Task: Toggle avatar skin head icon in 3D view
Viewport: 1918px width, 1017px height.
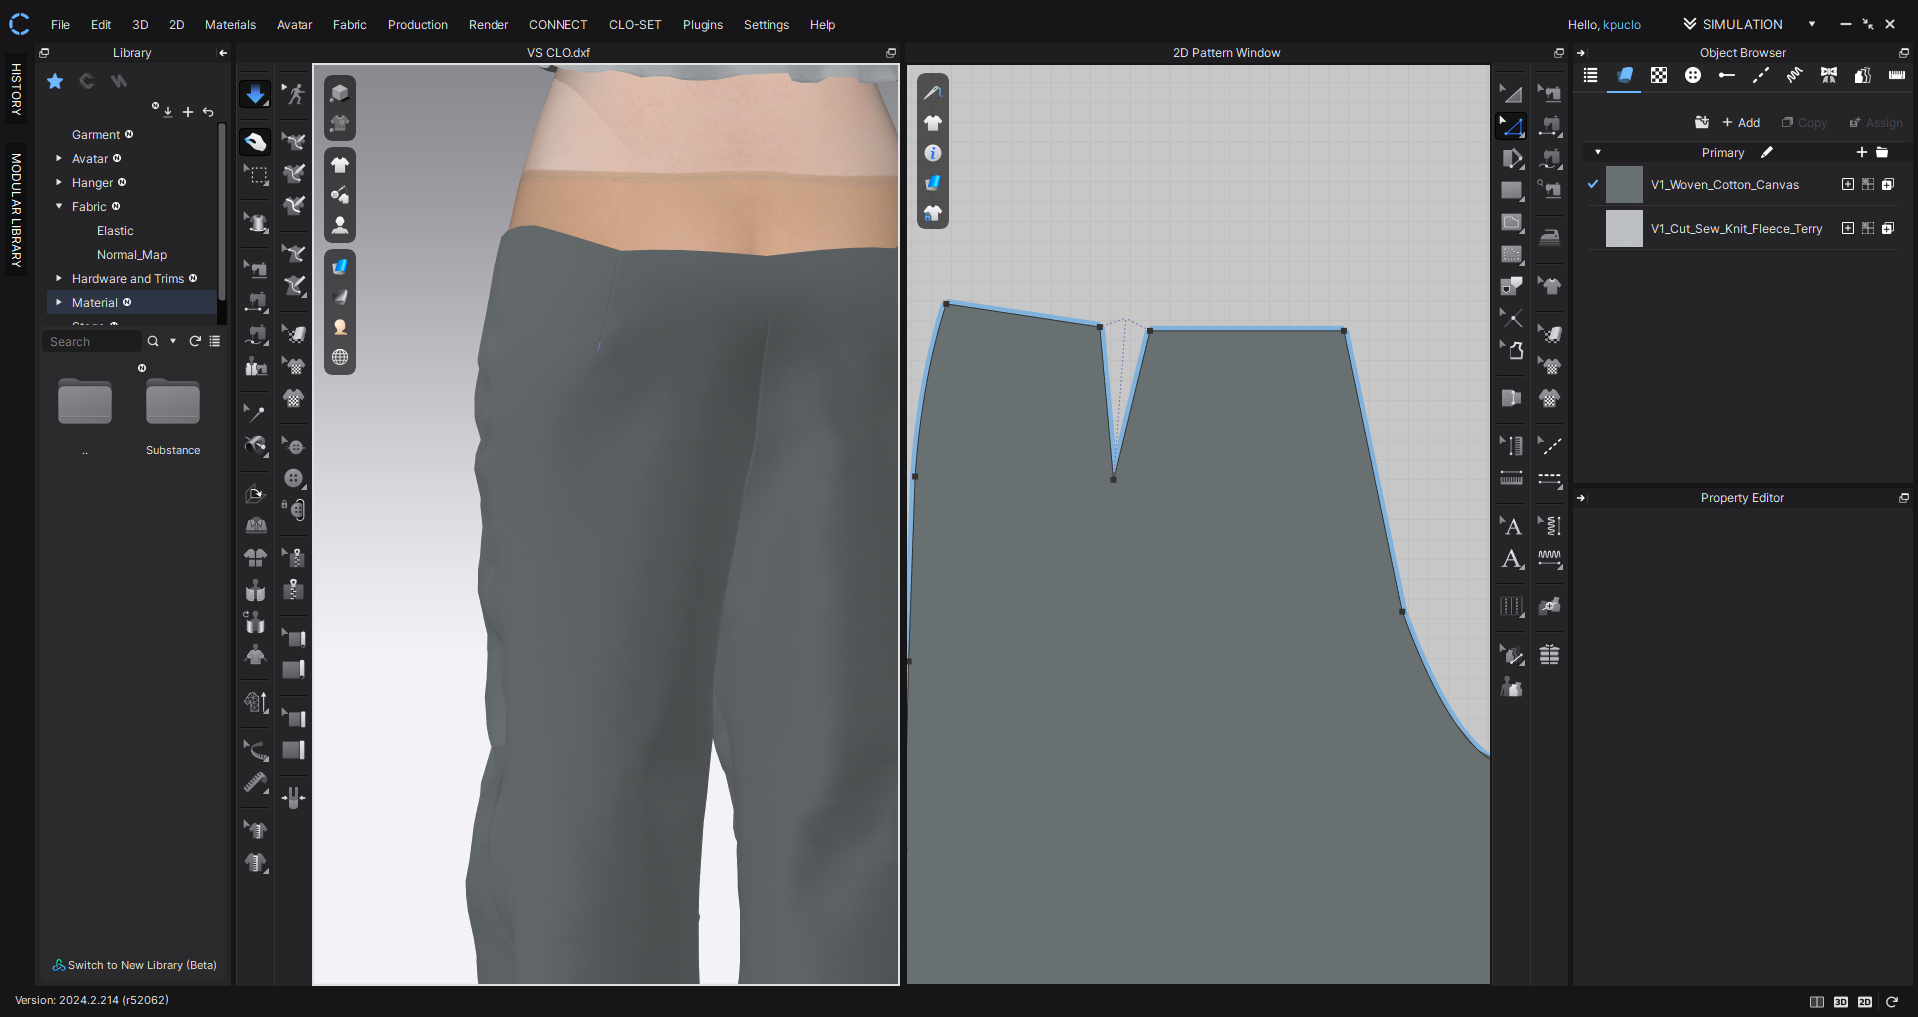Action: [x=340, y=327]
